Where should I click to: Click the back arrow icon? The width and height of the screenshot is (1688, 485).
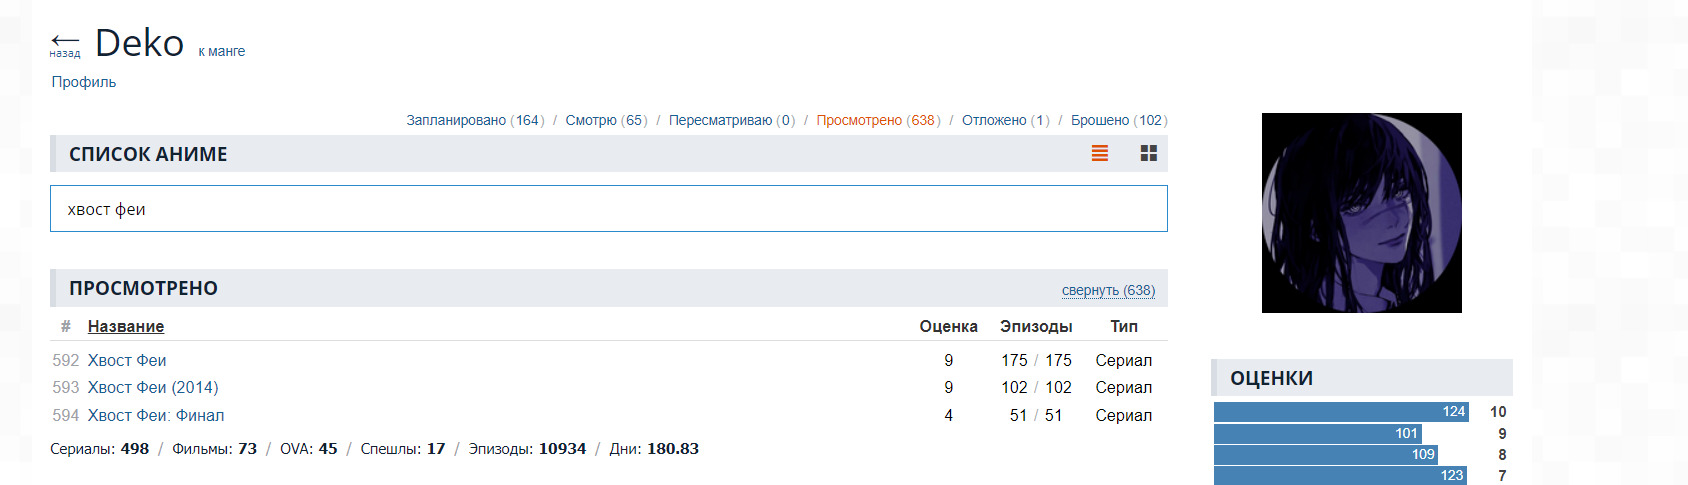coord(64,42)
